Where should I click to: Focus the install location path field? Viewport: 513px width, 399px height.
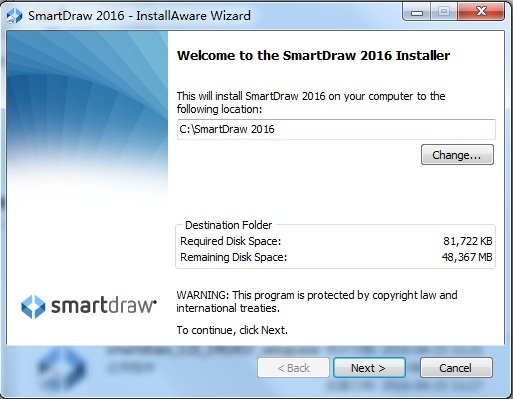click(x=336, y=129)
